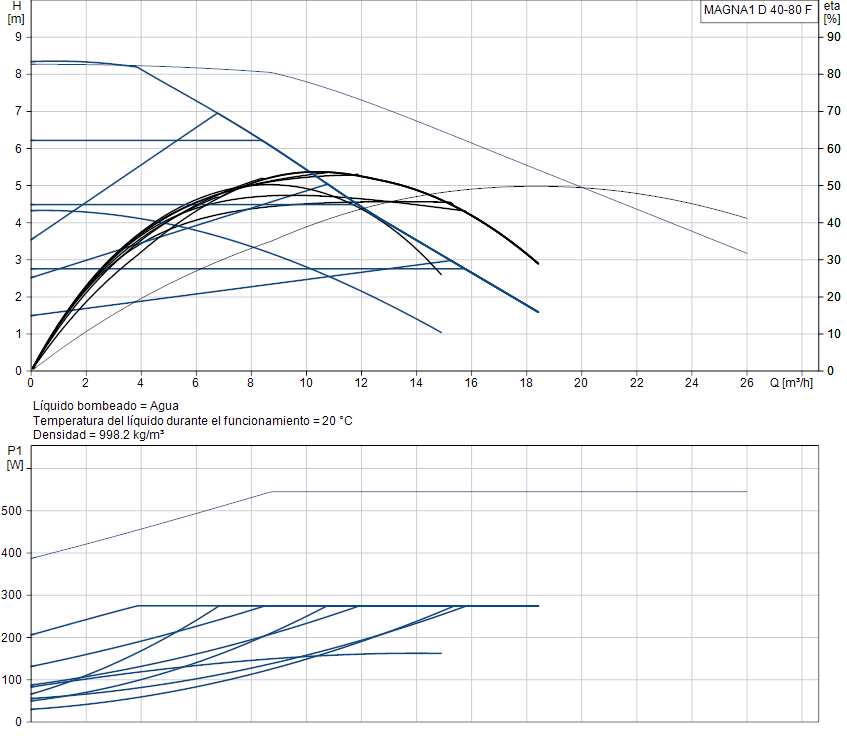Click the 9 tick label on the H axis
The width and height of the screenshot is (847, 742).
tap(18, 37)
